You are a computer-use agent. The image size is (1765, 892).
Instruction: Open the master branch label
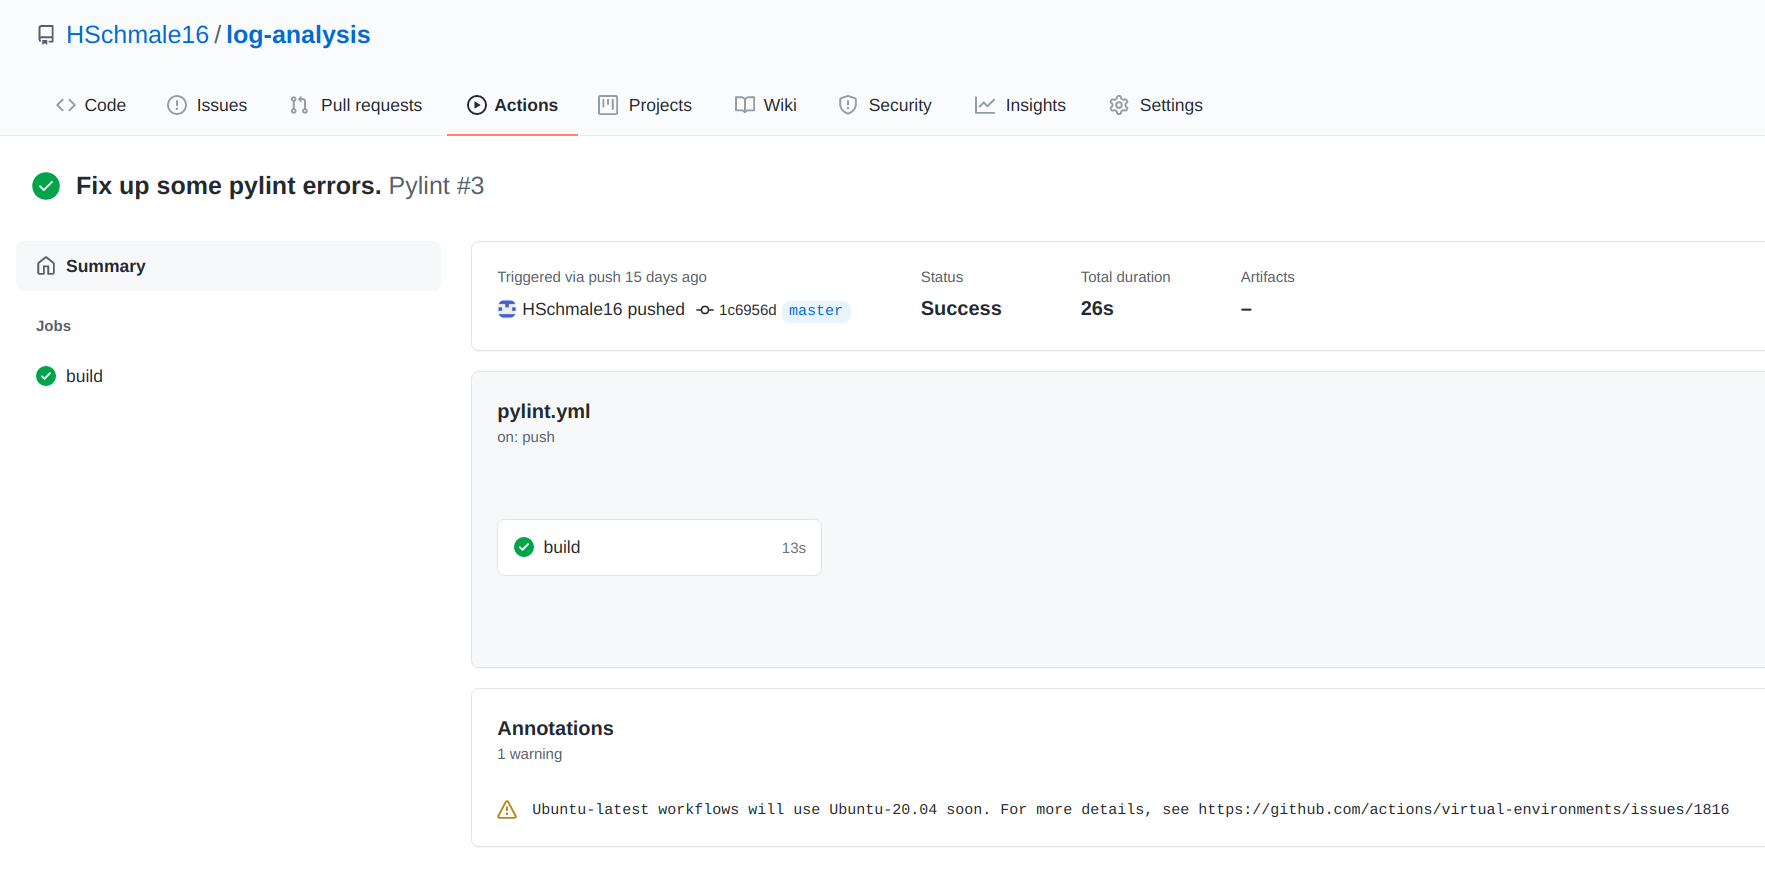click(816, 311)
